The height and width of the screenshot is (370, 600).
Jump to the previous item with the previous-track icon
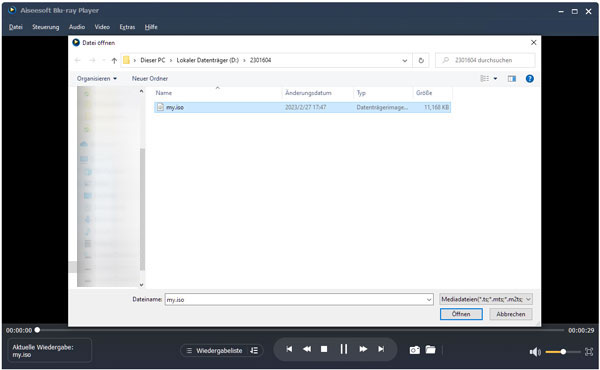(289, 349)
